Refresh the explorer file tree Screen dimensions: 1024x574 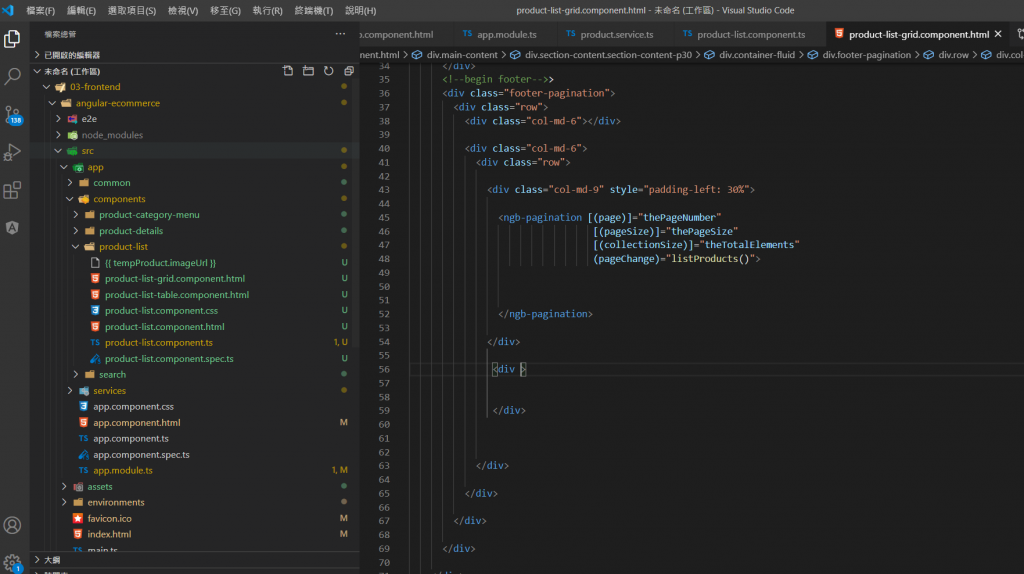(328, 71)
